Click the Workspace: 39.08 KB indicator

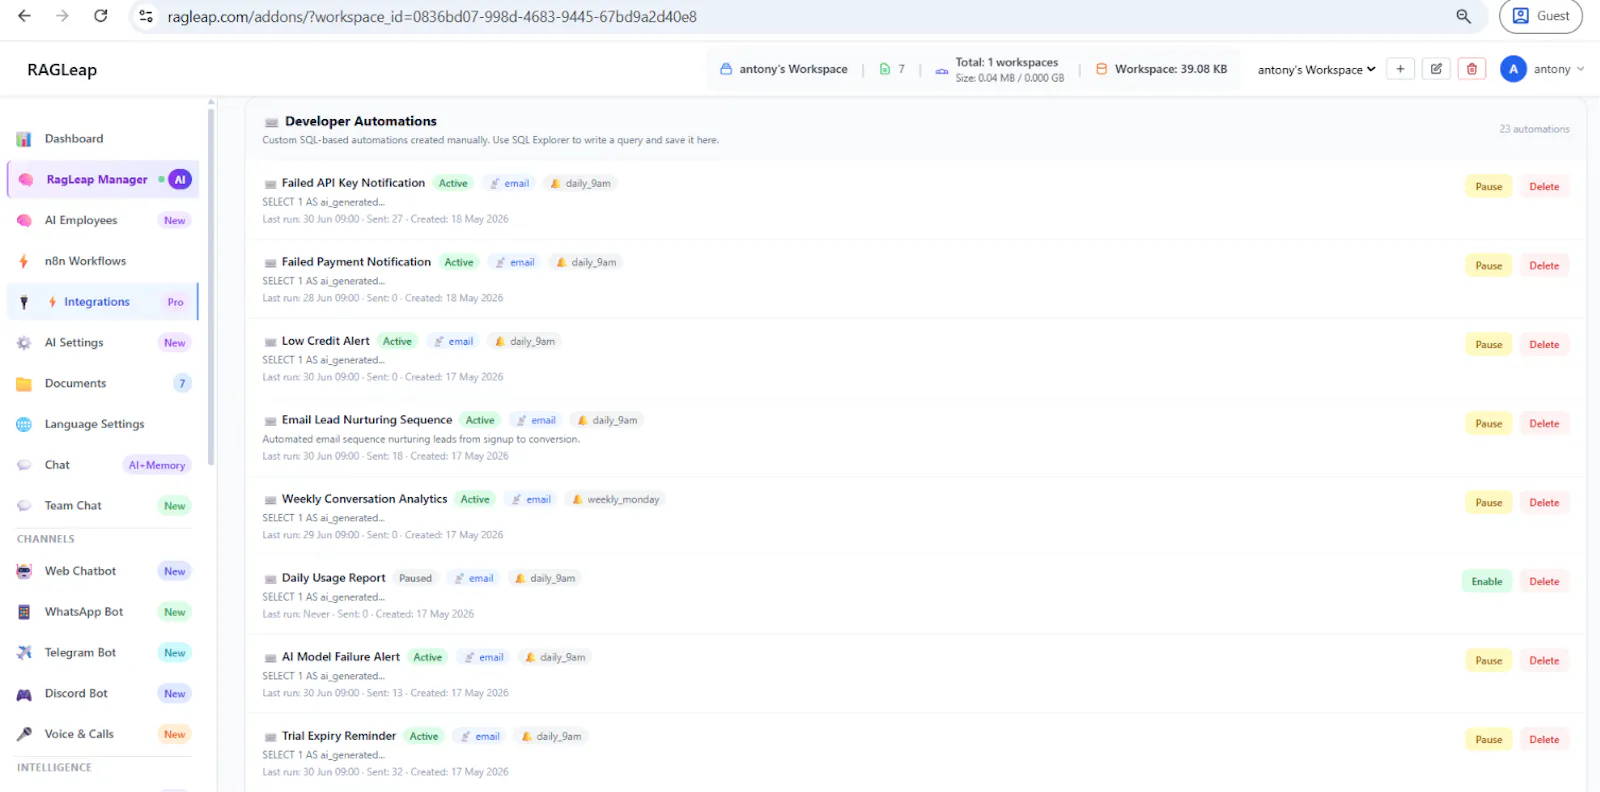click(x=1161, y=69)
